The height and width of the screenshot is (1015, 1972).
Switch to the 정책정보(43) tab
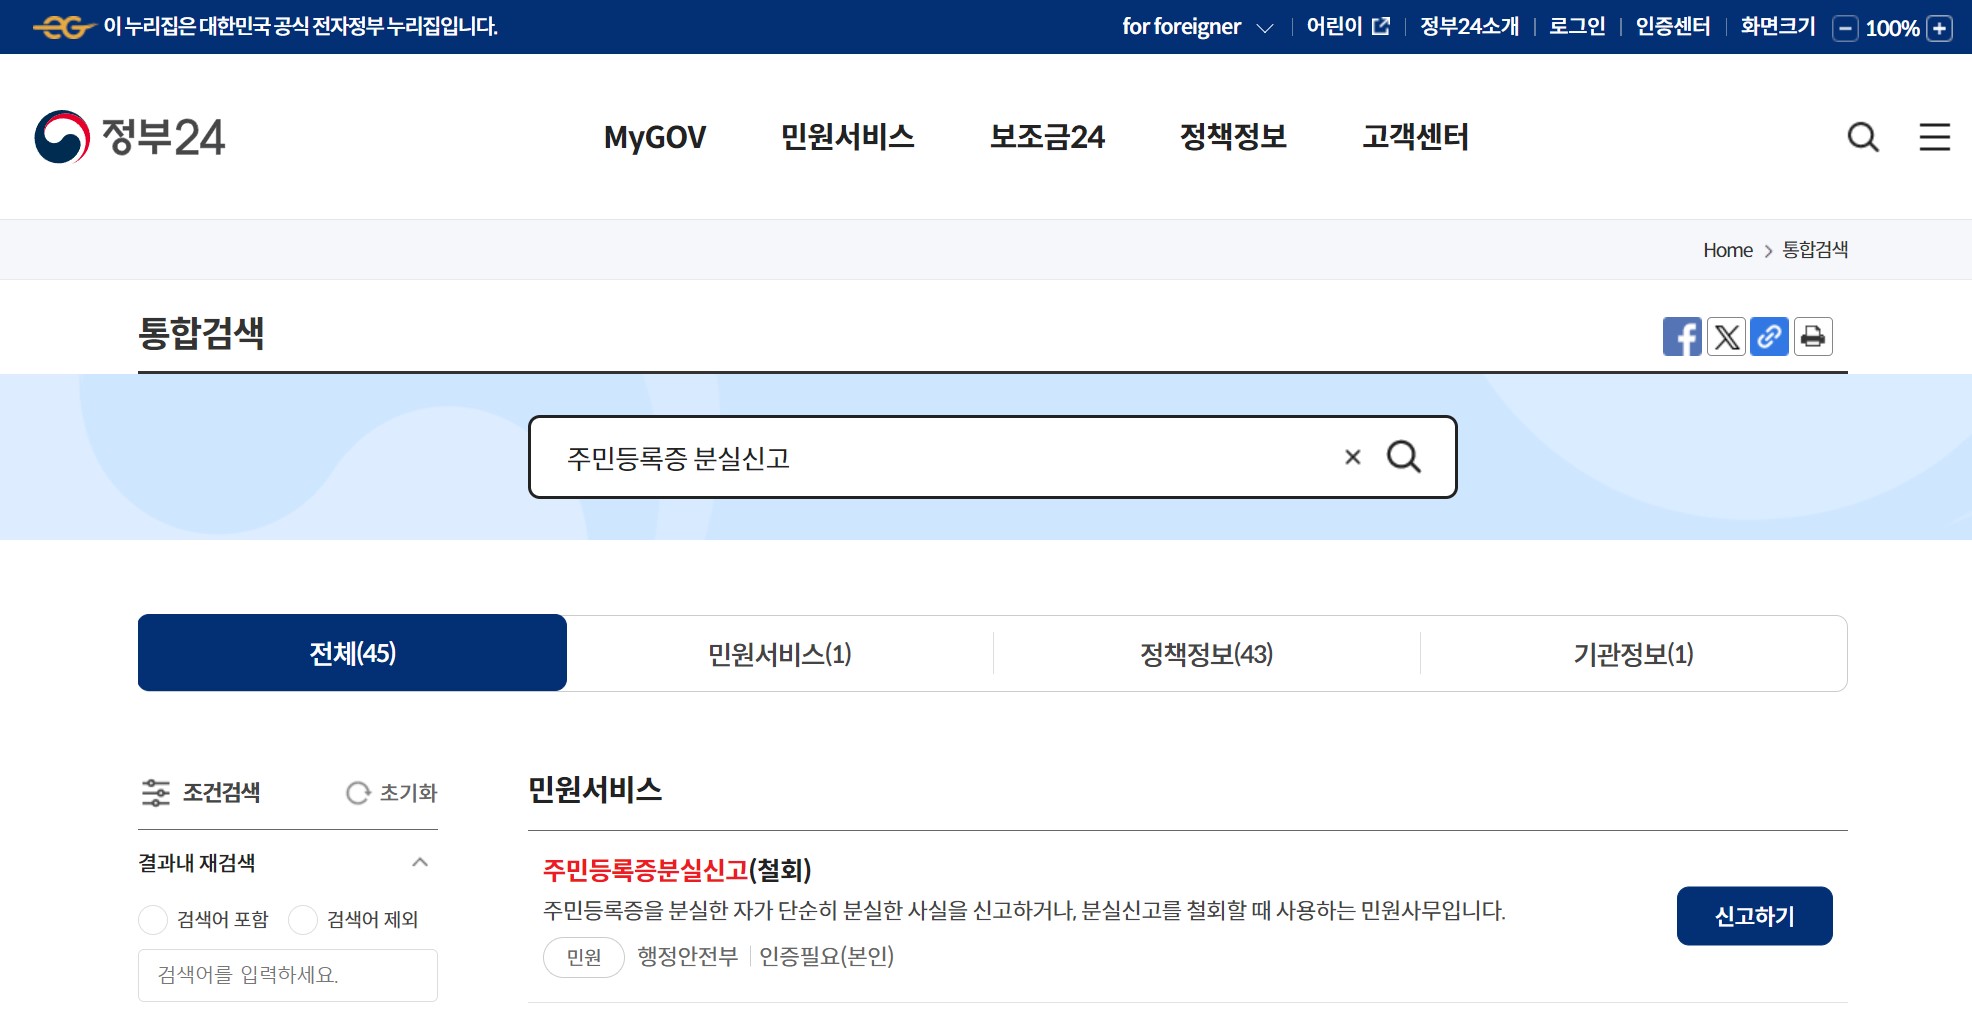1206,653
